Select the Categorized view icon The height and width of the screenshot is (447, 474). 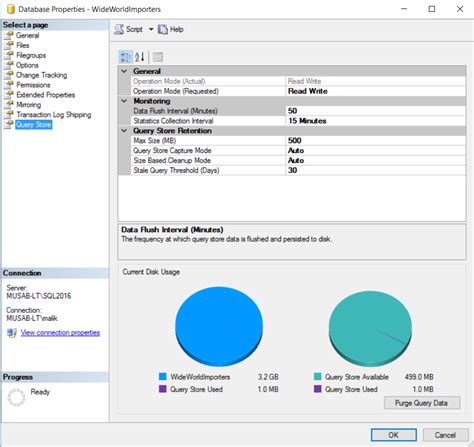[x=126, y=57]
